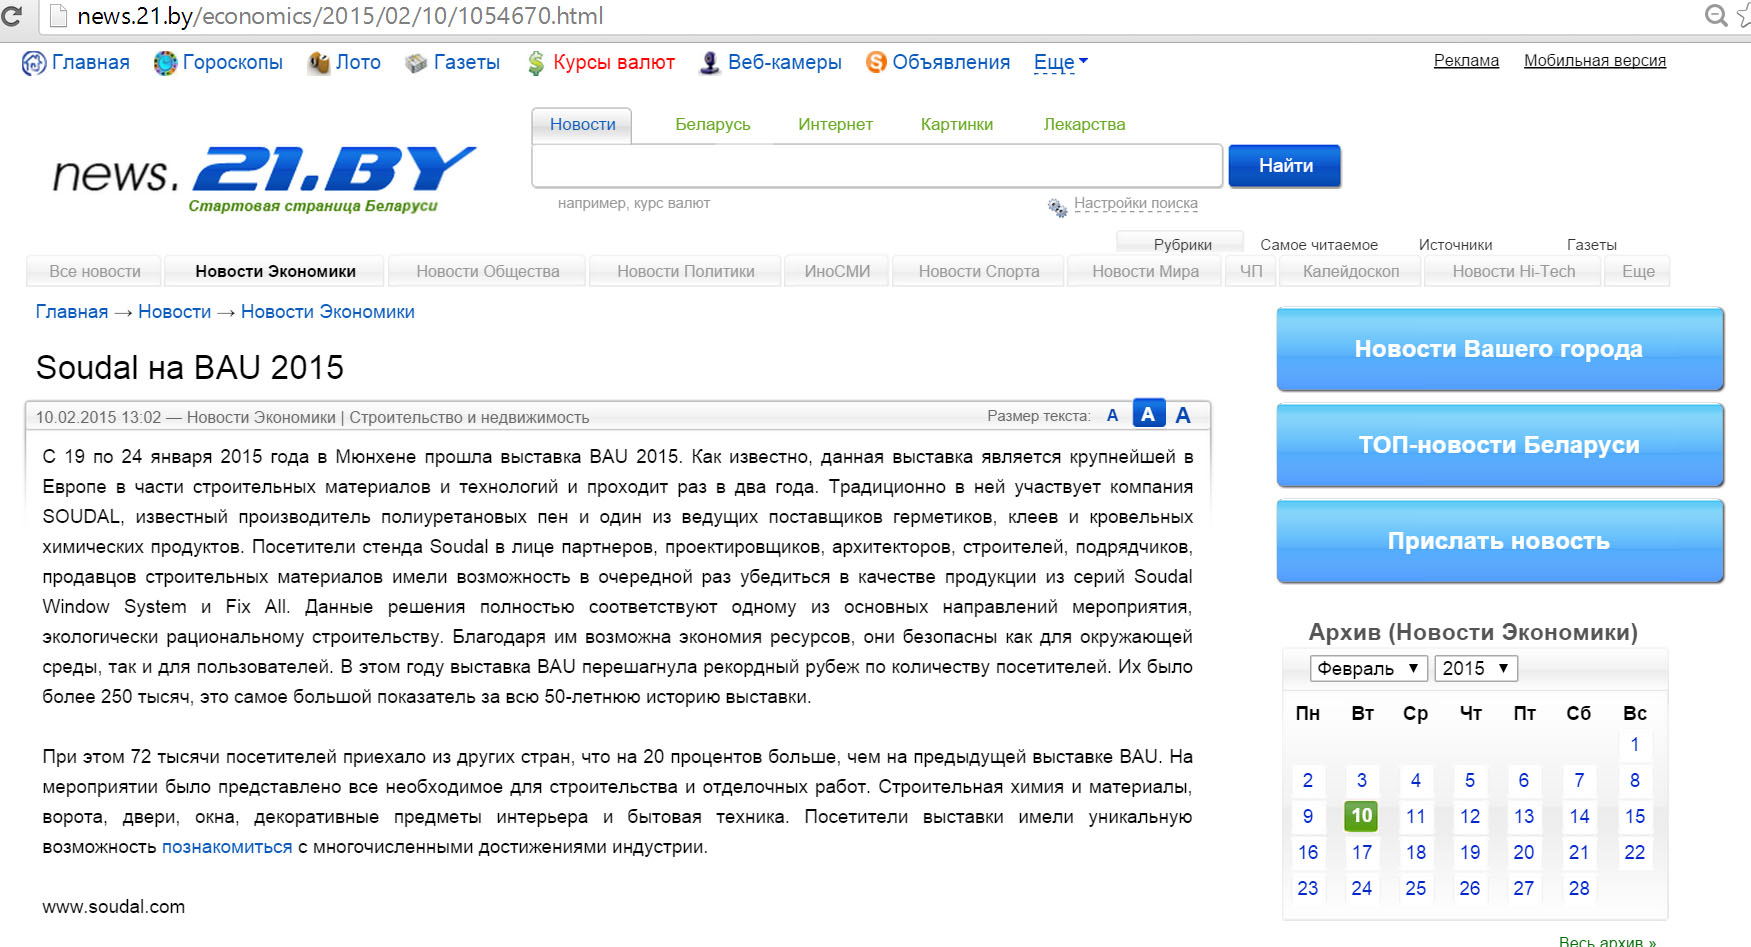Open the Газеты tab above categories
The image size is (1751, 947).
point(1592,245)
